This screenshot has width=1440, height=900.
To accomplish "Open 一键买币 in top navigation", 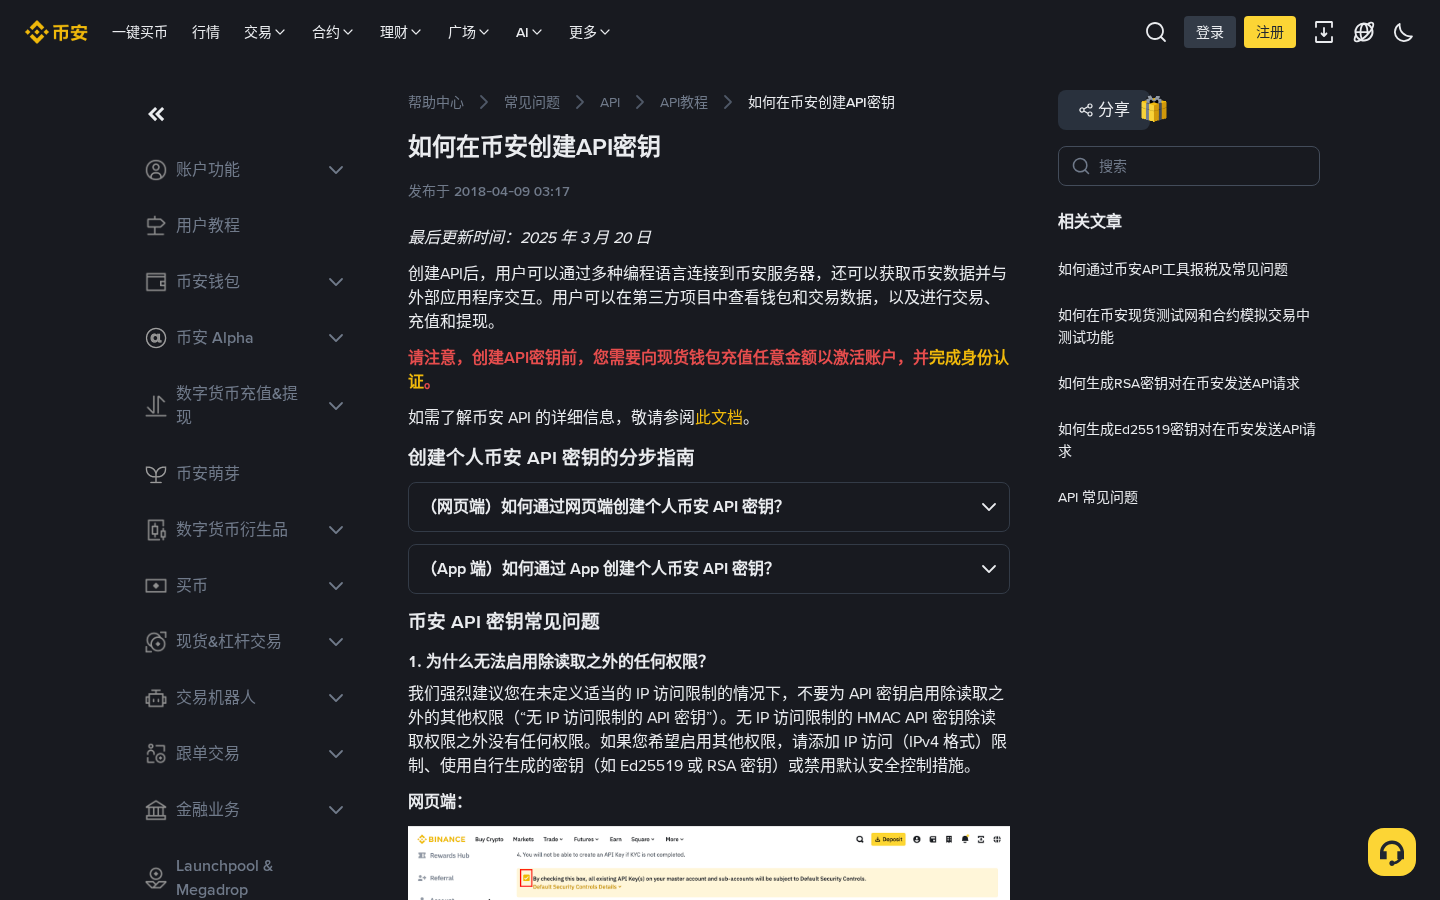I will pos(140,32).
